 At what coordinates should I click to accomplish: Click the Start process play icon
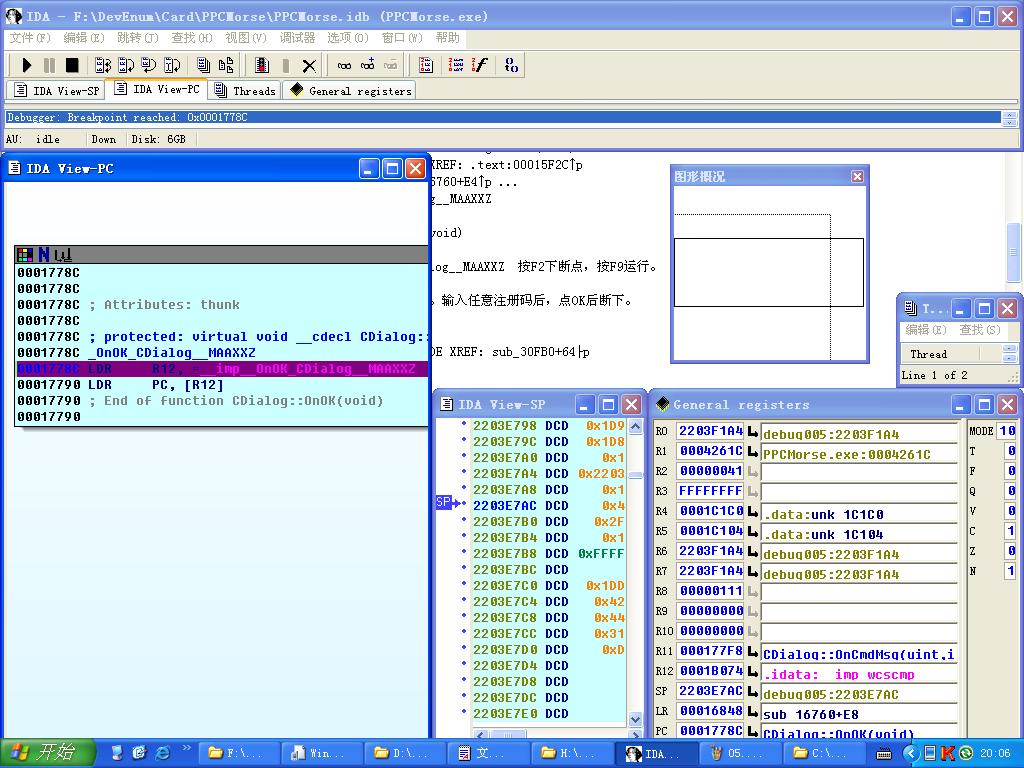(27, 65)
